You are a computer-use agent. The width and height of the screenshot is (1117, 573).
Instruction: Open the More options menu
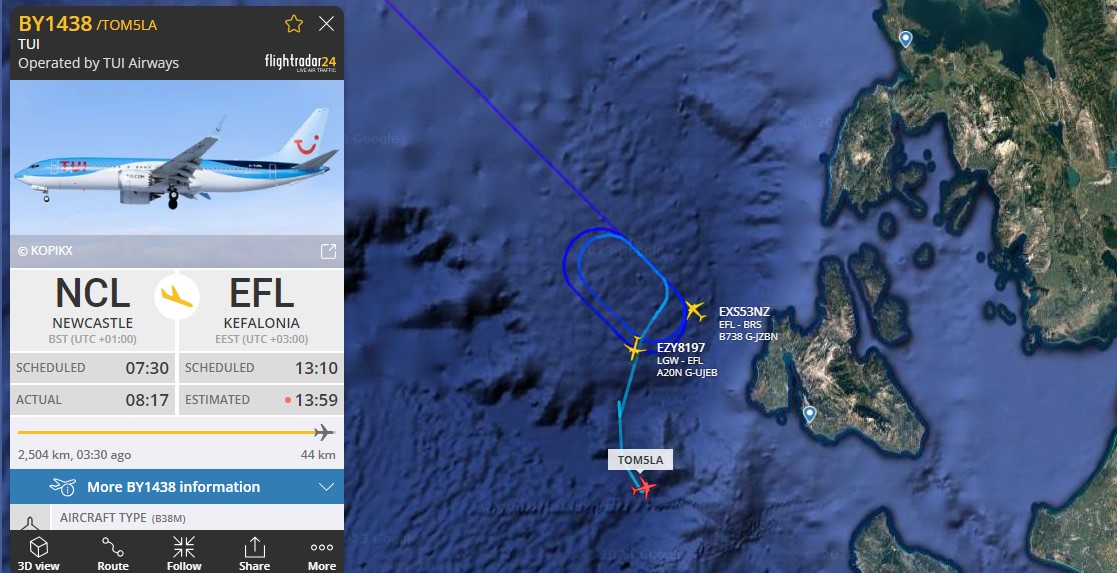(321, 553)
